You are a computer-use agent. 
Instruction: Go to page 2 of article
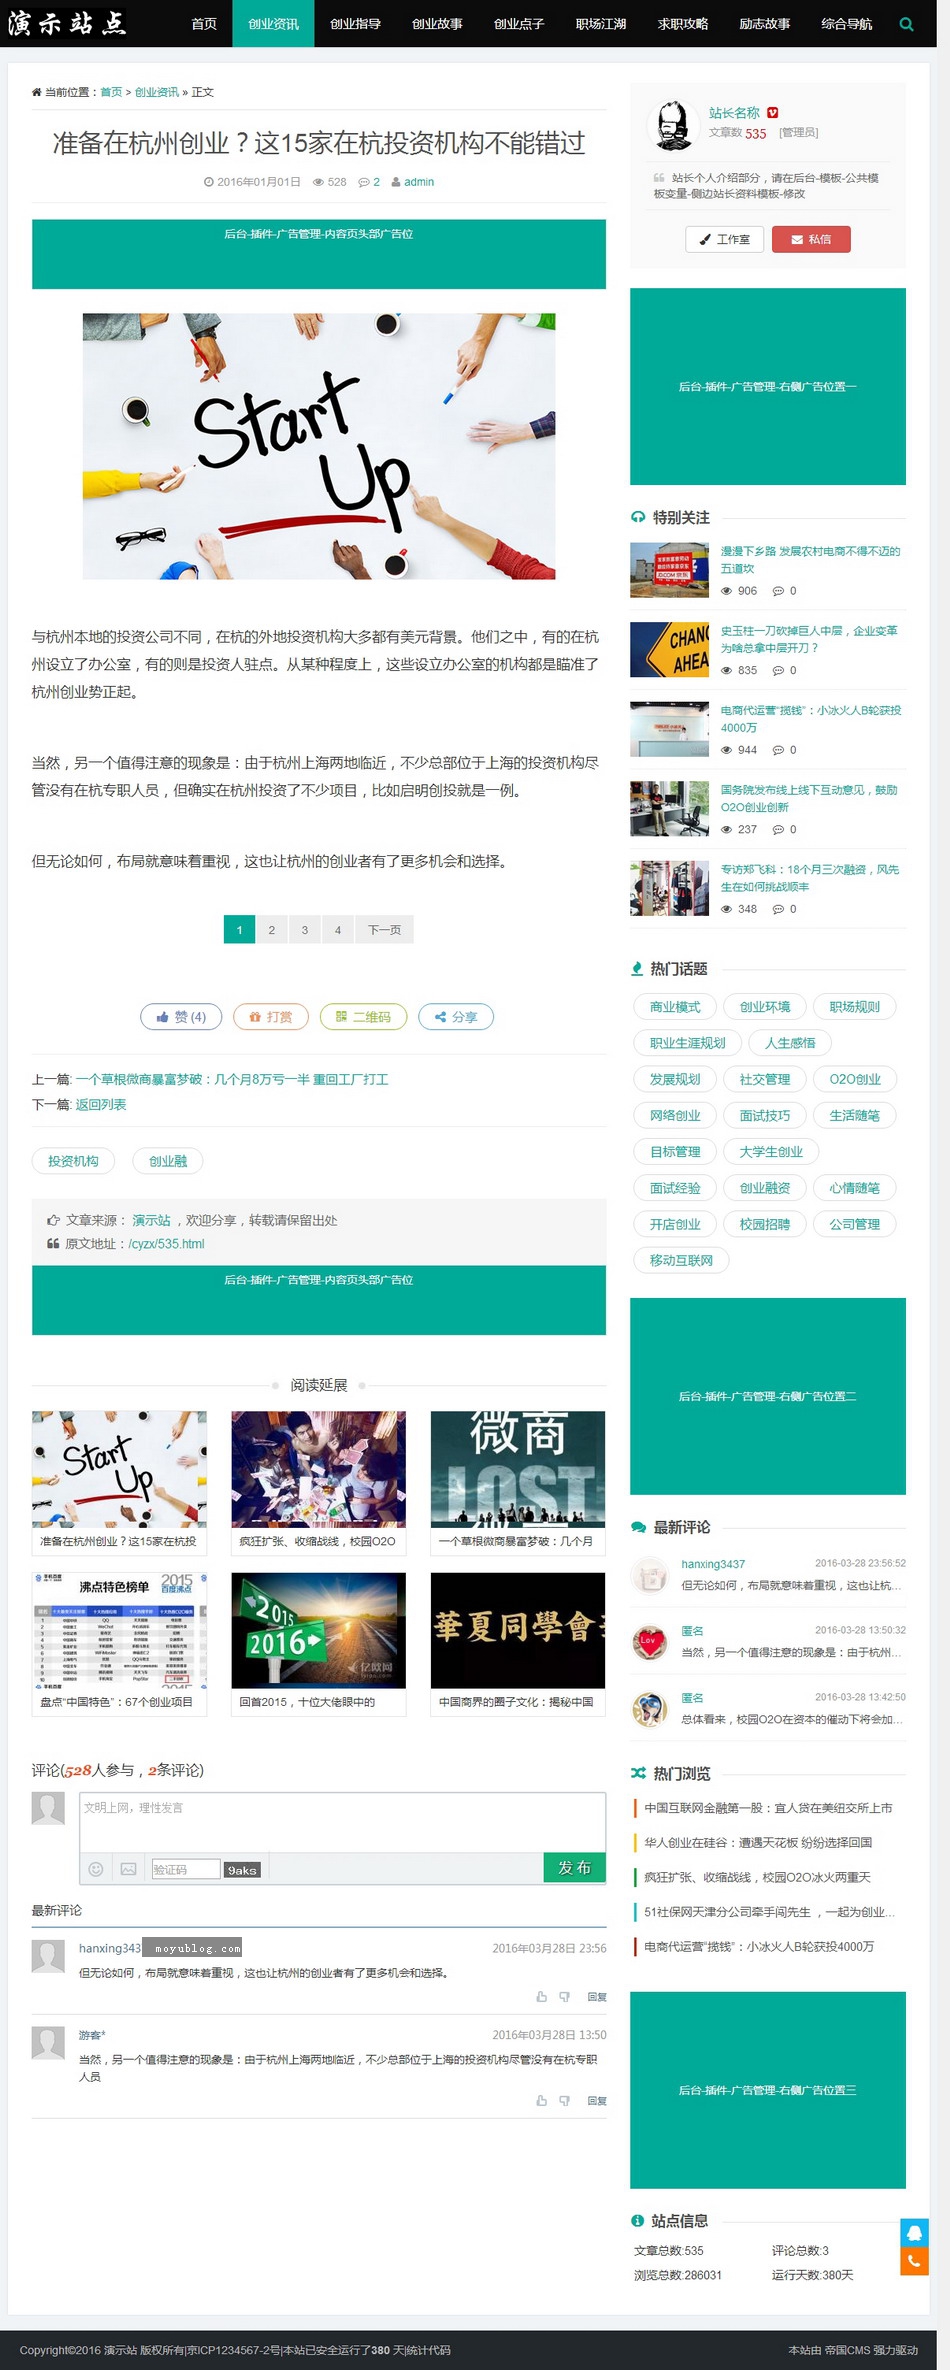click(x=271, y=930)
